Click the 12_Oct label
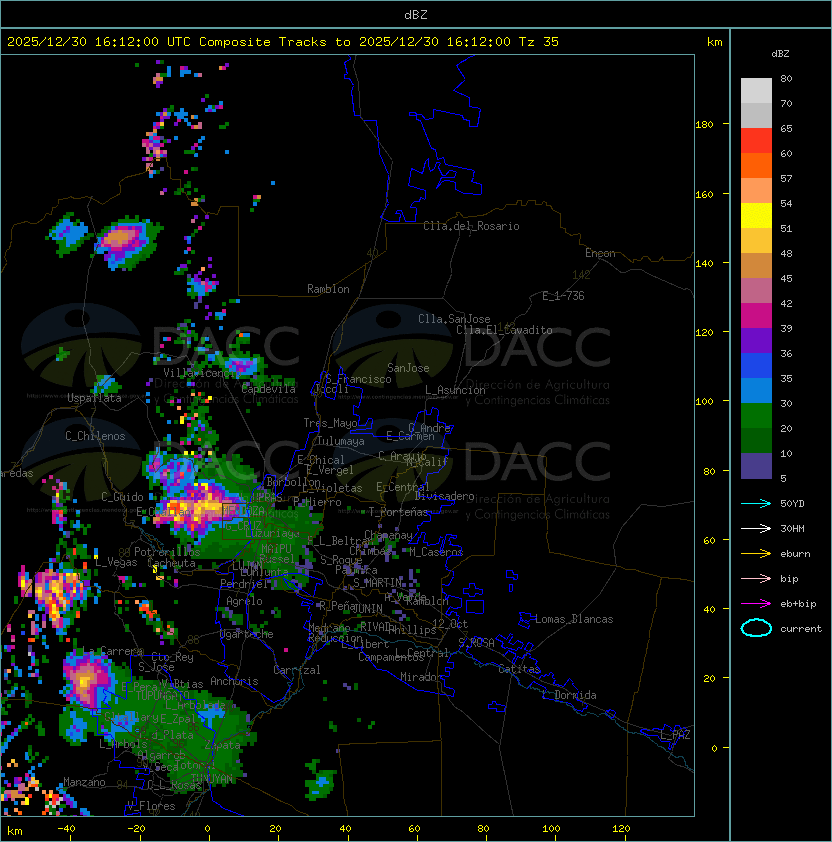832x842 pixels. point(450,624)
